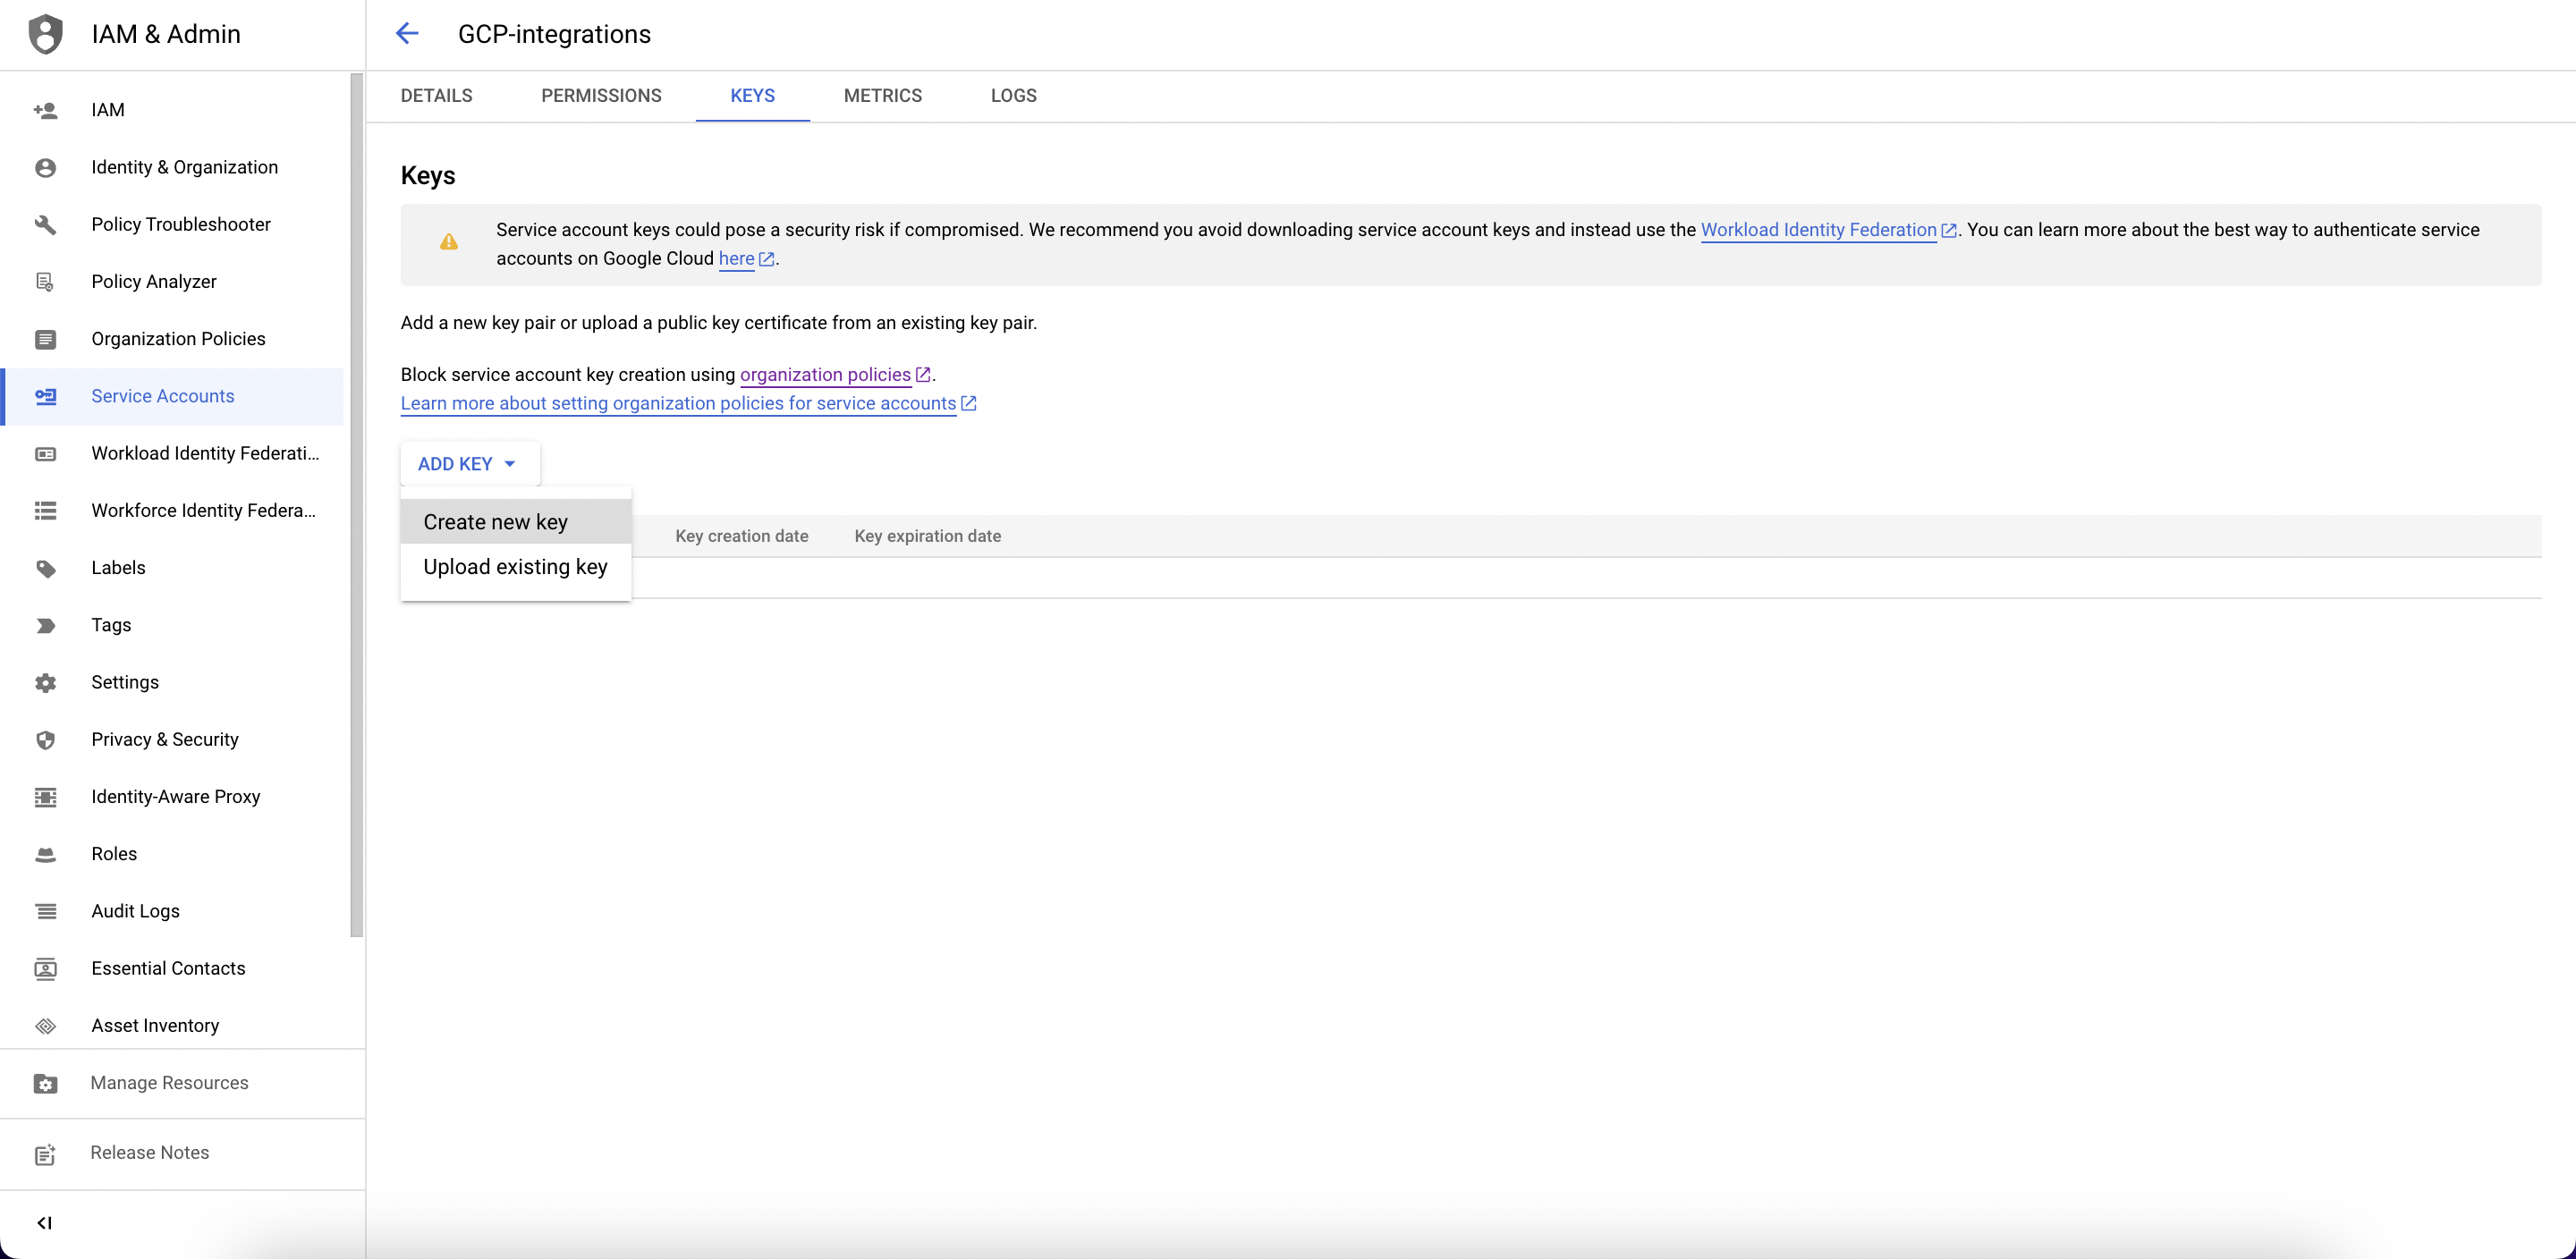2576x1259 pixels.
Task: Click the Identity & Organization icon
Action: (45, 167)
